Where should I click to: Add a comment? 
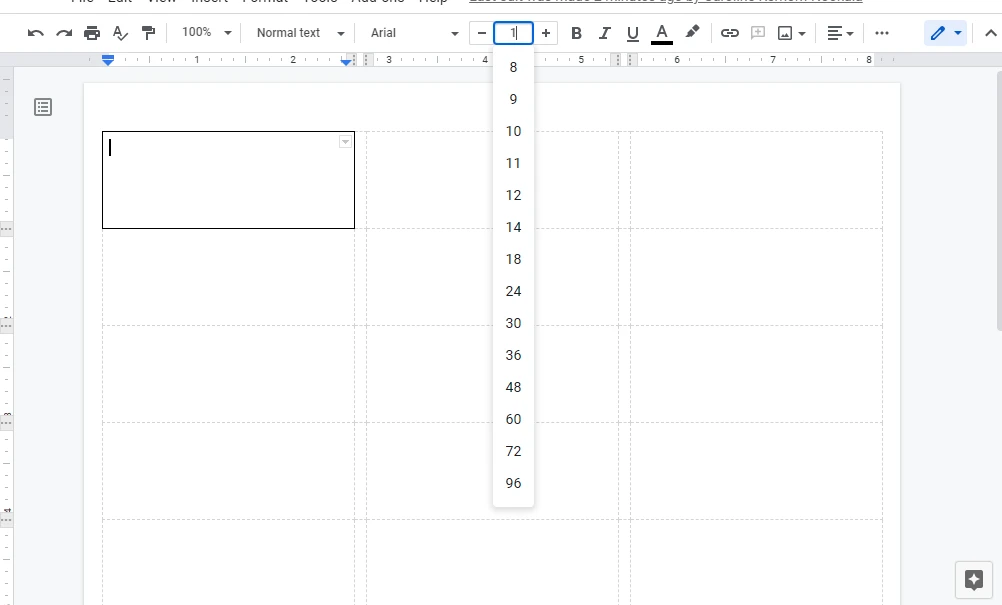click(x=758, y=33)
